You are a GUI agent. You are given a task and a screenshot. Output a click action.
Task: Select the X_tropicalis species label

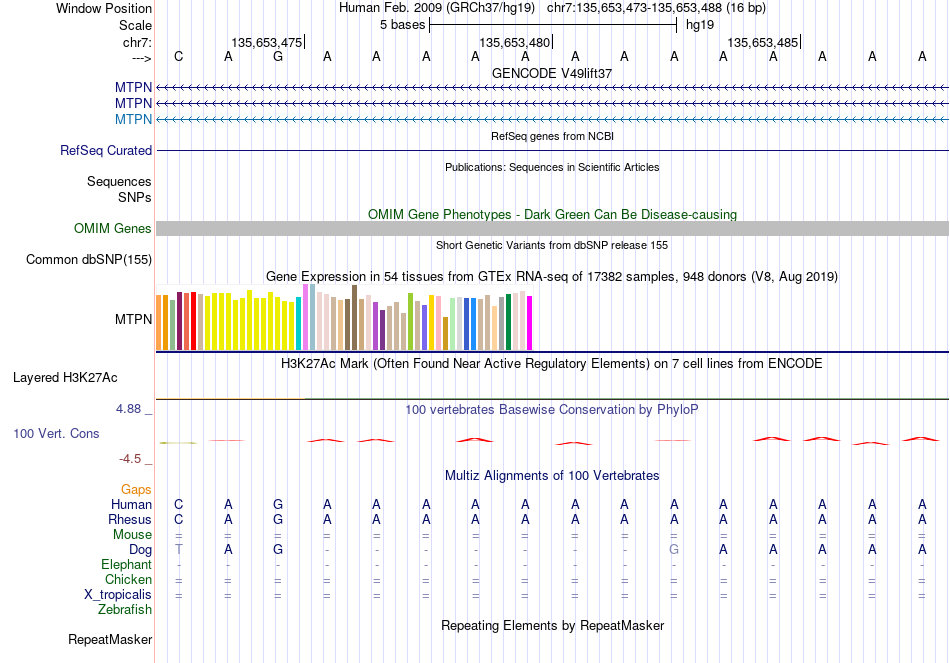[118, 595]
